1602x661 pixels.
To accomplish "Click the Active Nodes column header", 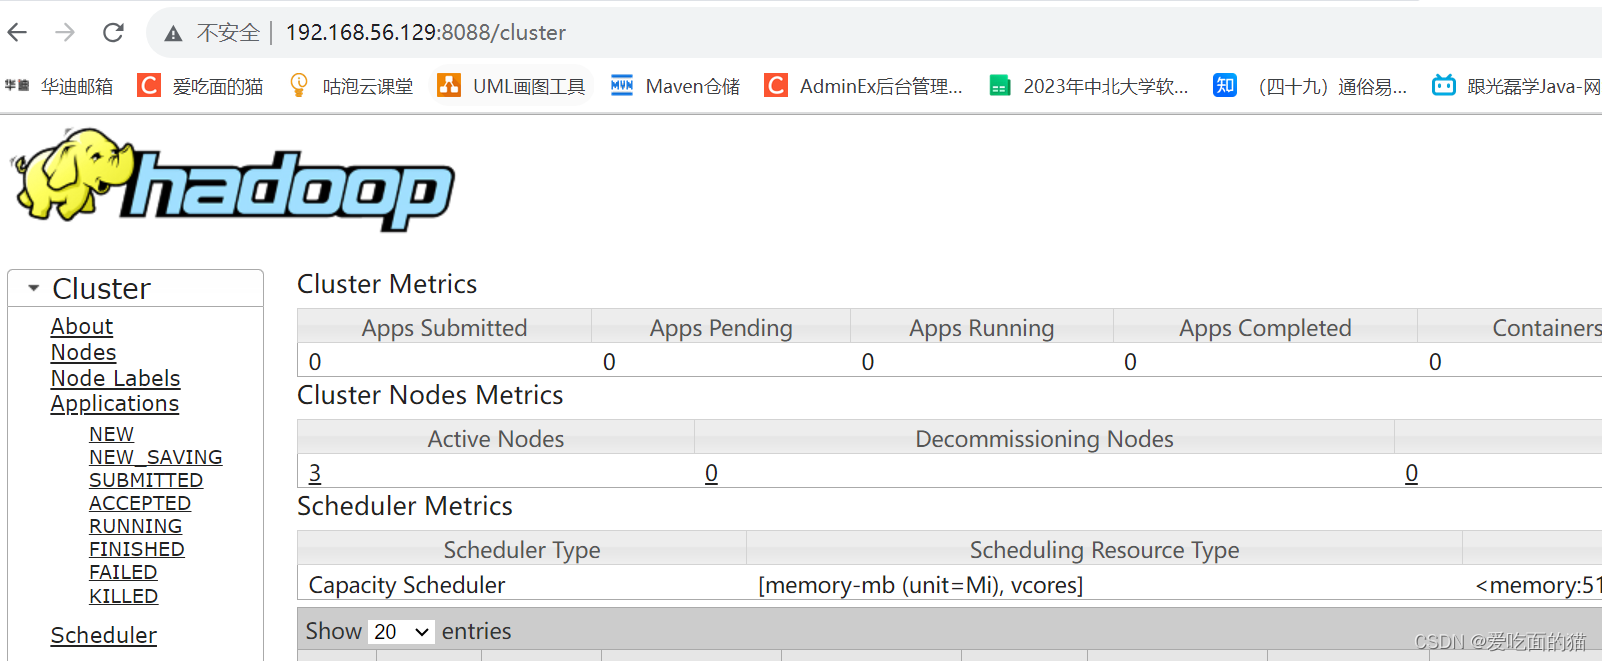I will click(x=496, y=439).
